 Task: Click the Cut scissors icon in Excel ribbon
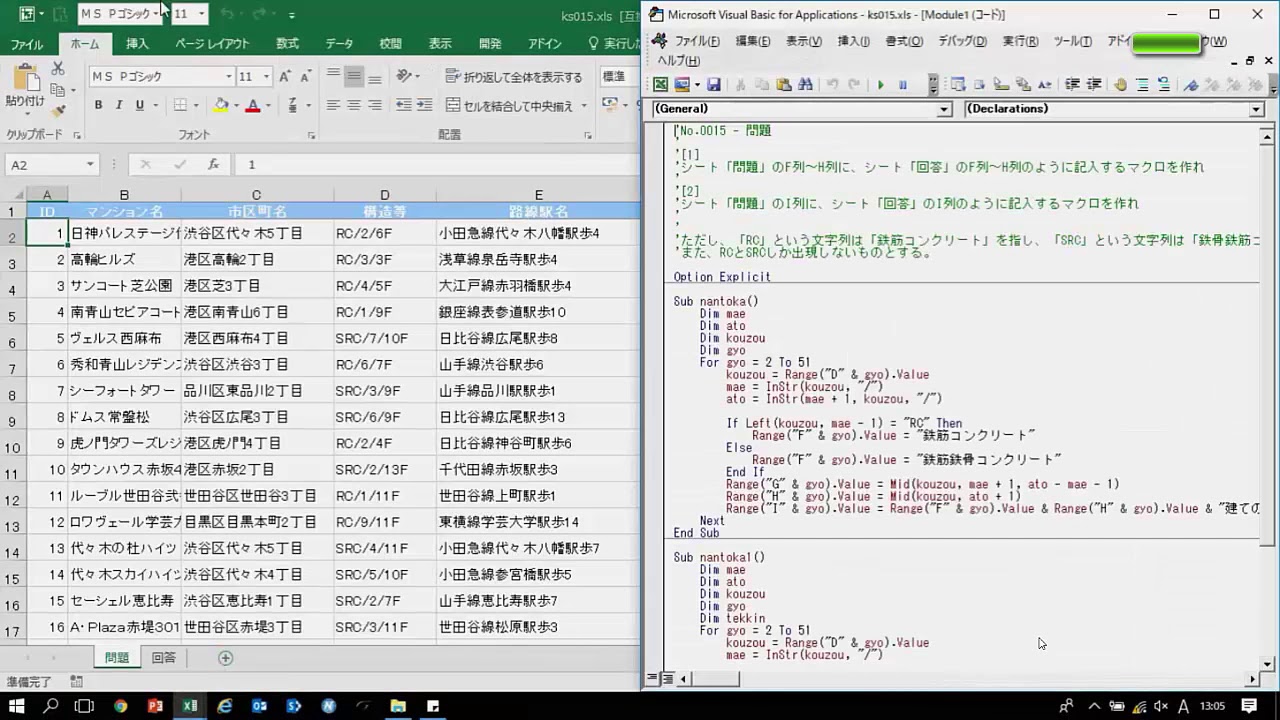[58, 69]
